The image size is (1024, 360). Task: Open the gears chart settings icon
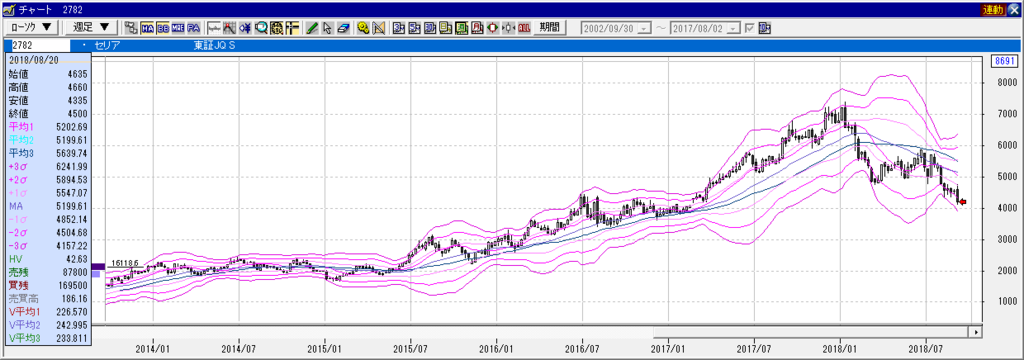pos(363,28)
